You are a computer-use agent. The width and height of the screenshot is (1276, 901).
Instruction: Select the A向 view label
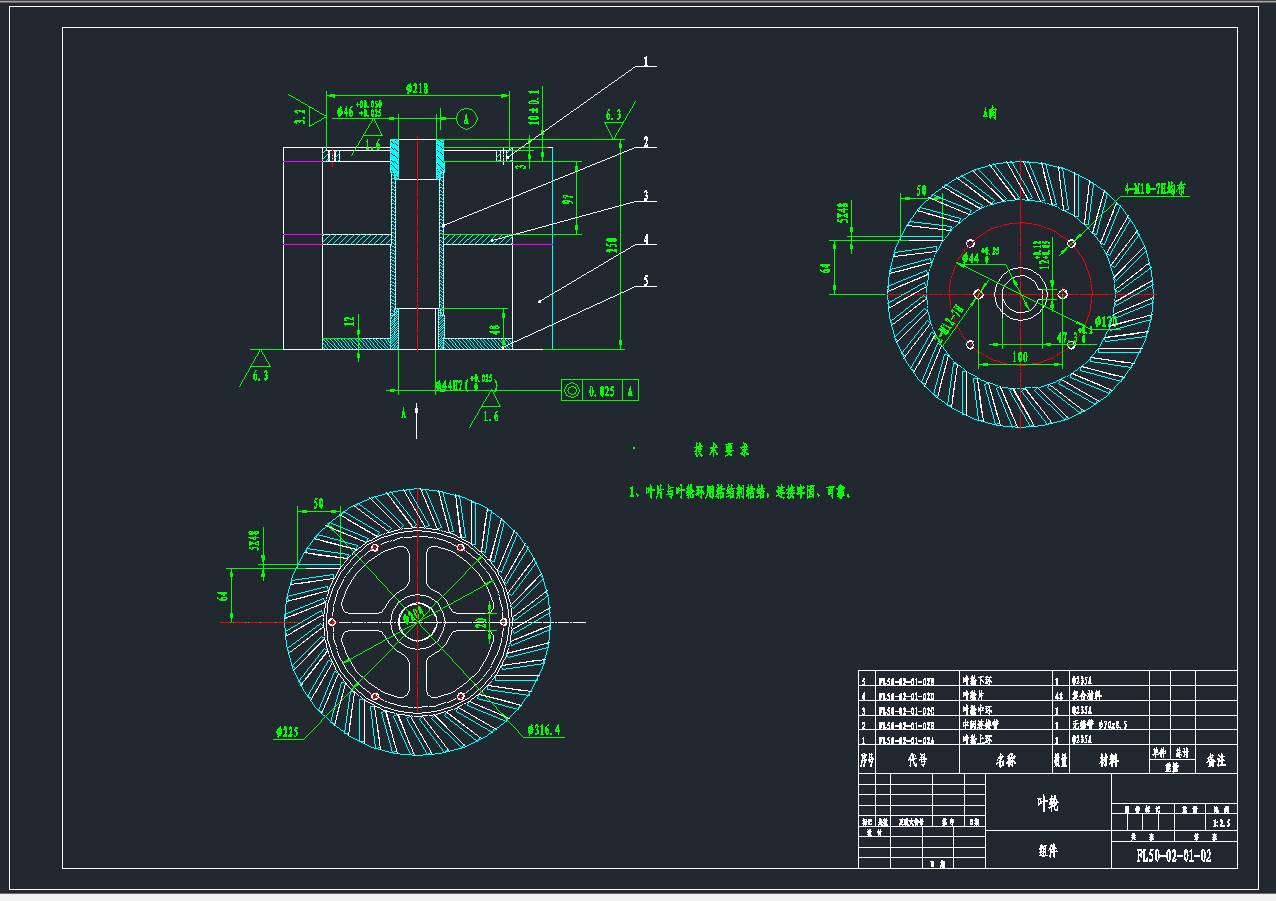989,115
